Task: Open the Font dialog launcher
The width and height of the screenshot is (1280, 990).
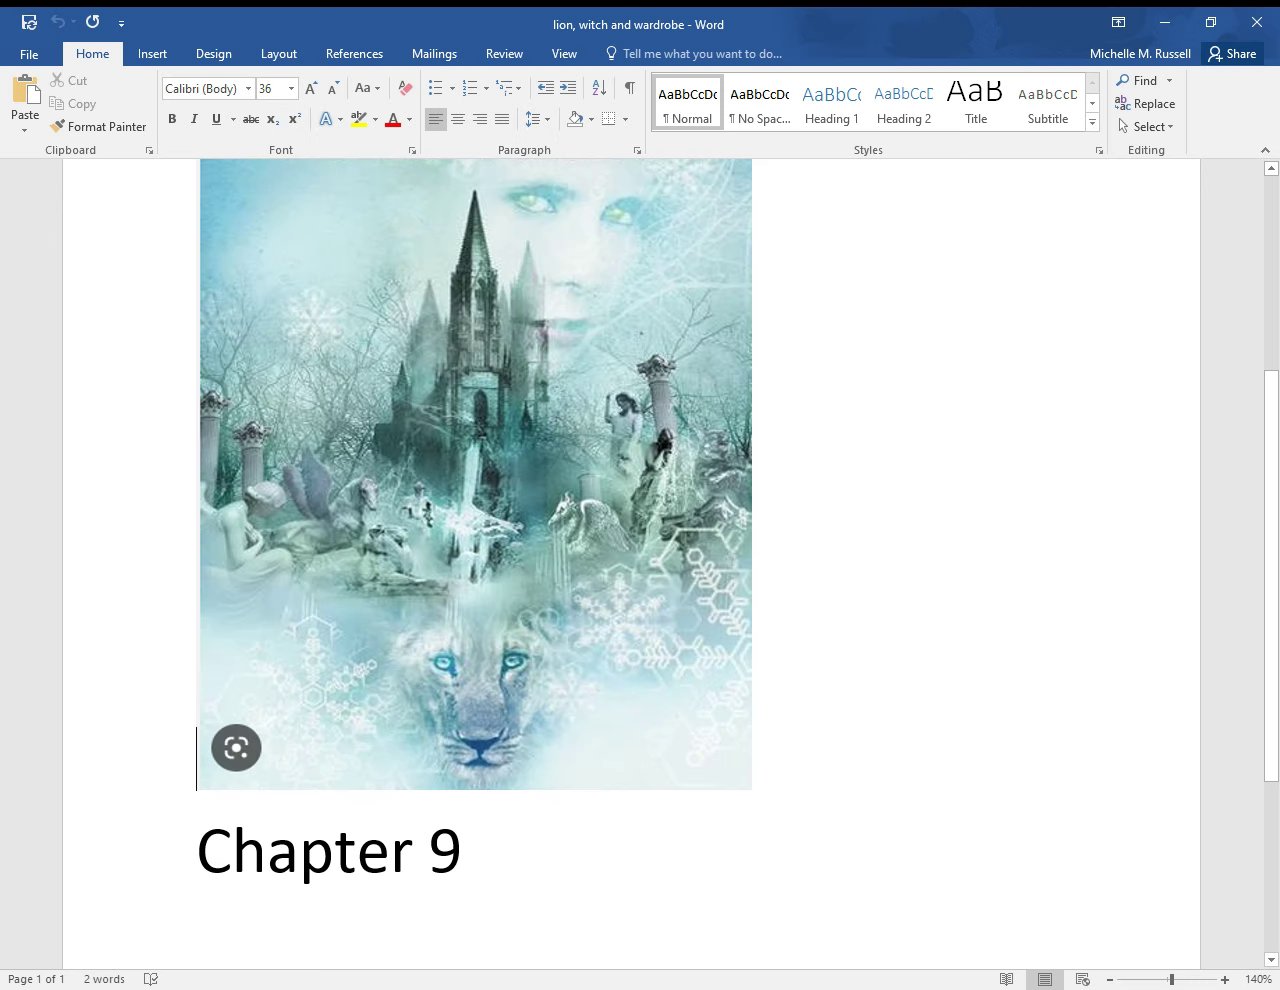Action: [x=412, y=151]
